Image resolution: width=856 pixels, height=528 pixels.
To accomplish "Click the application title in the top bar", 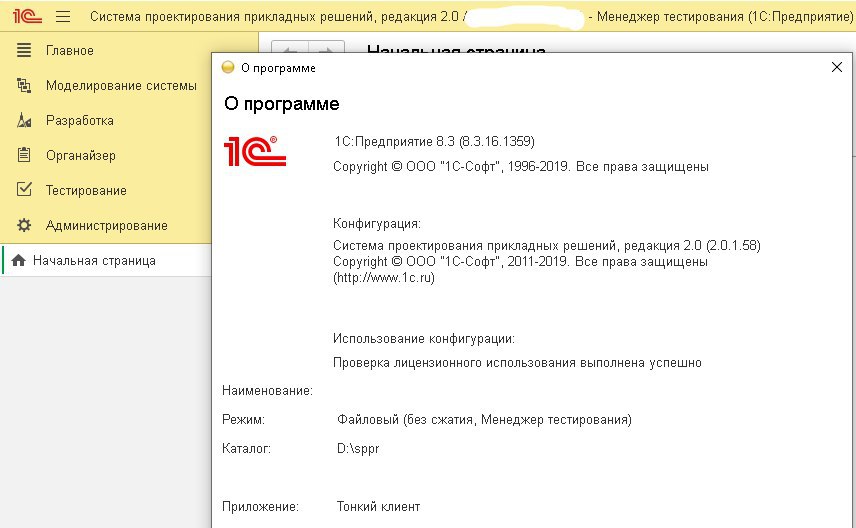I will tap(471, 16).
